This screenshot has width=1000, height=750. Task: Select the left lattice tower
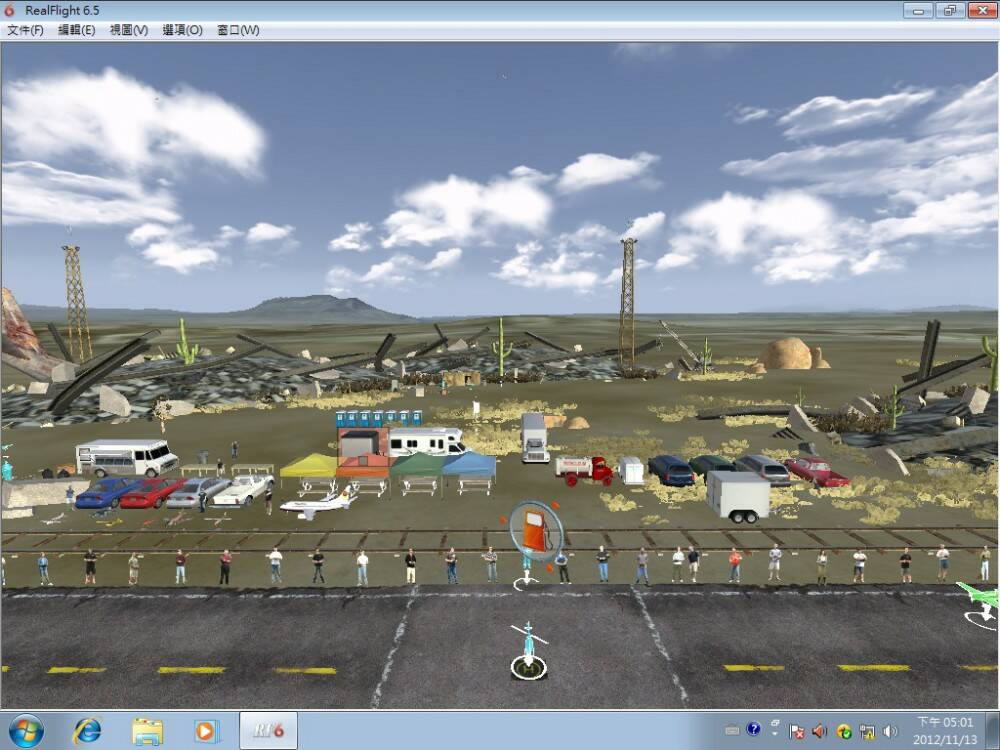77,303
